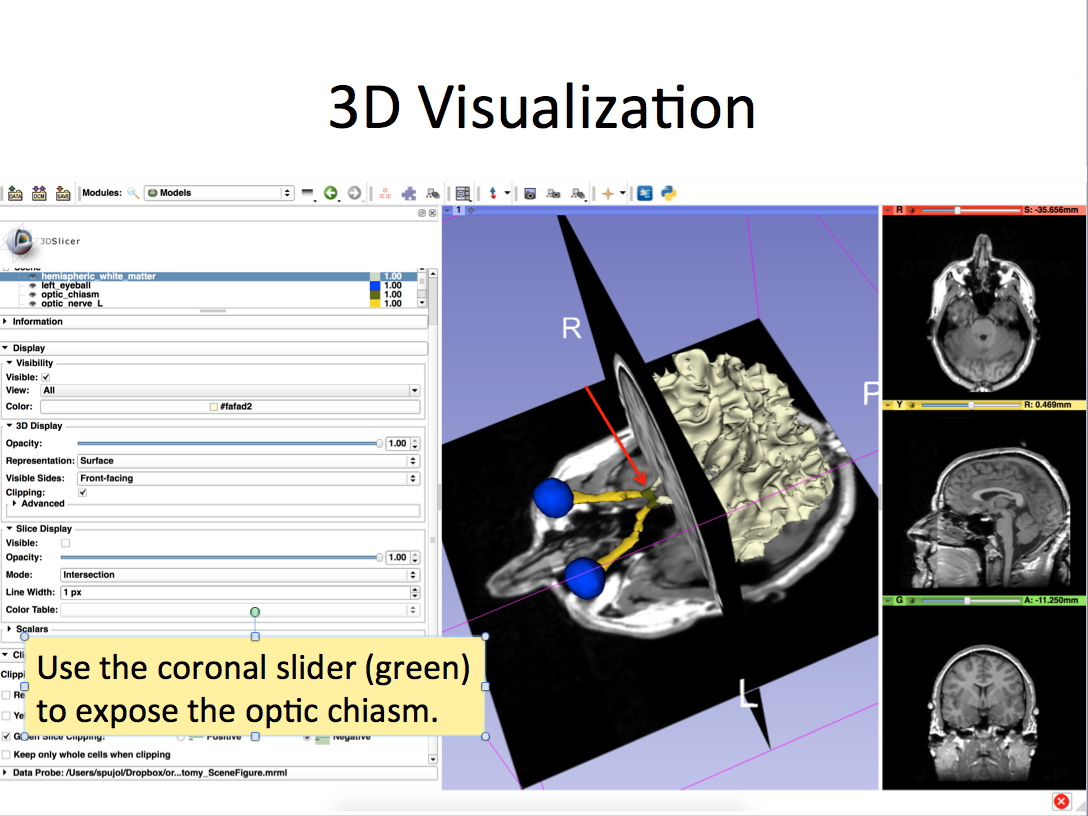Click the panel undock float icon
The width and height of the screenshot is (1088, 816).
click(422, 213)
